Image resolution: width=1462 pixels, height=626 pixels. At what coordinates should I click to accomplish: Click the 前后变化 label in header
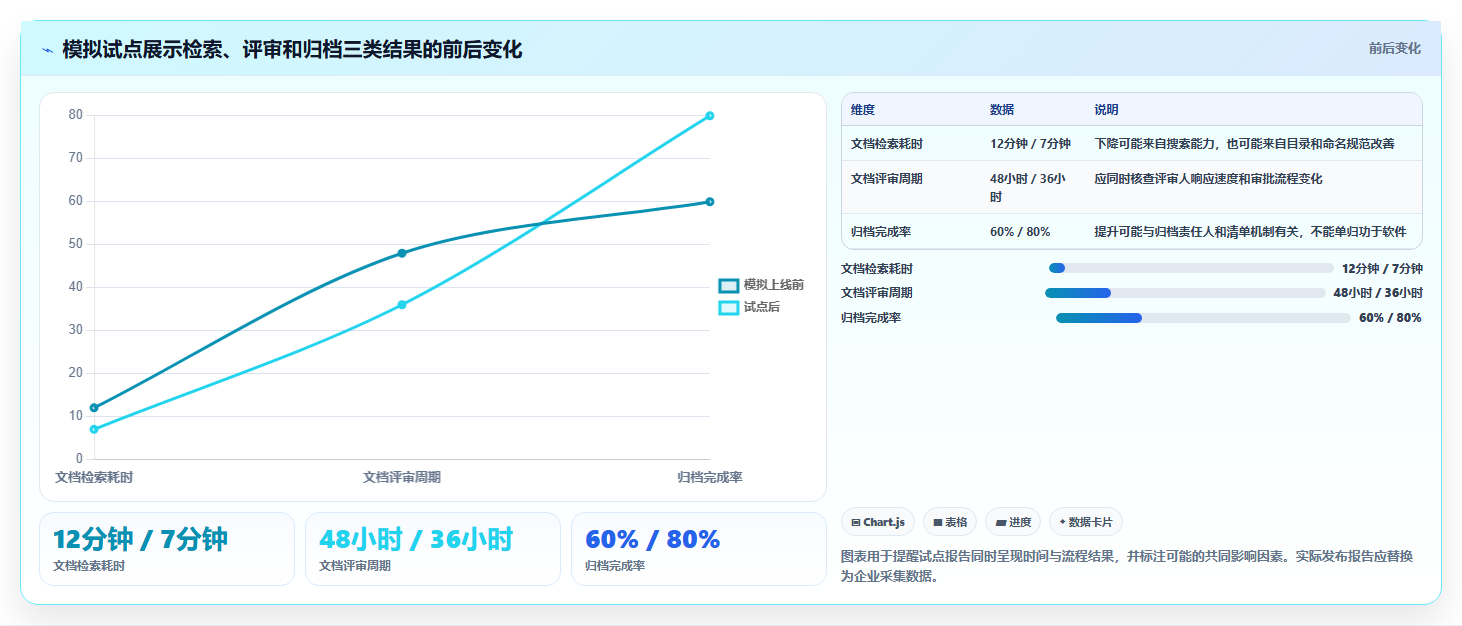1394,49
